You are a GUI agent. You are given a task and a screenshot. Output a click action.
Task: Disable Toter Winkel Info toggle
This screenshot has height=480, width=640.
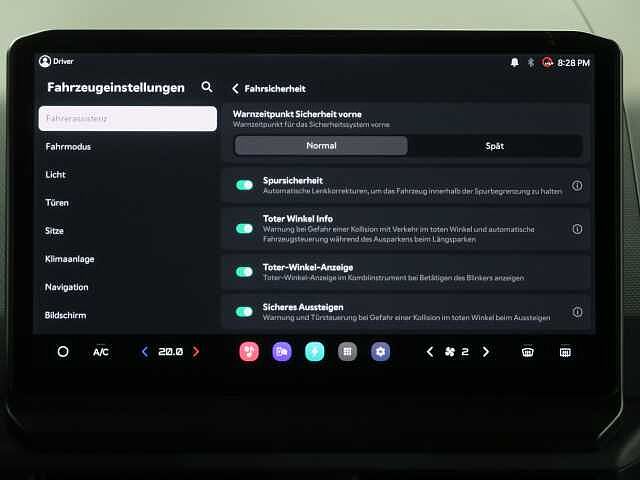coord(244,228)
